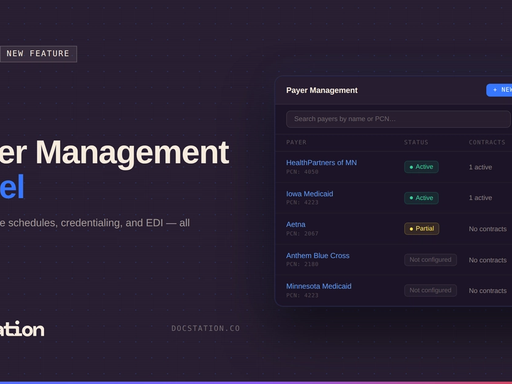Click 'PCN: 4050' under HealthPartners of MN

point(302,172)
